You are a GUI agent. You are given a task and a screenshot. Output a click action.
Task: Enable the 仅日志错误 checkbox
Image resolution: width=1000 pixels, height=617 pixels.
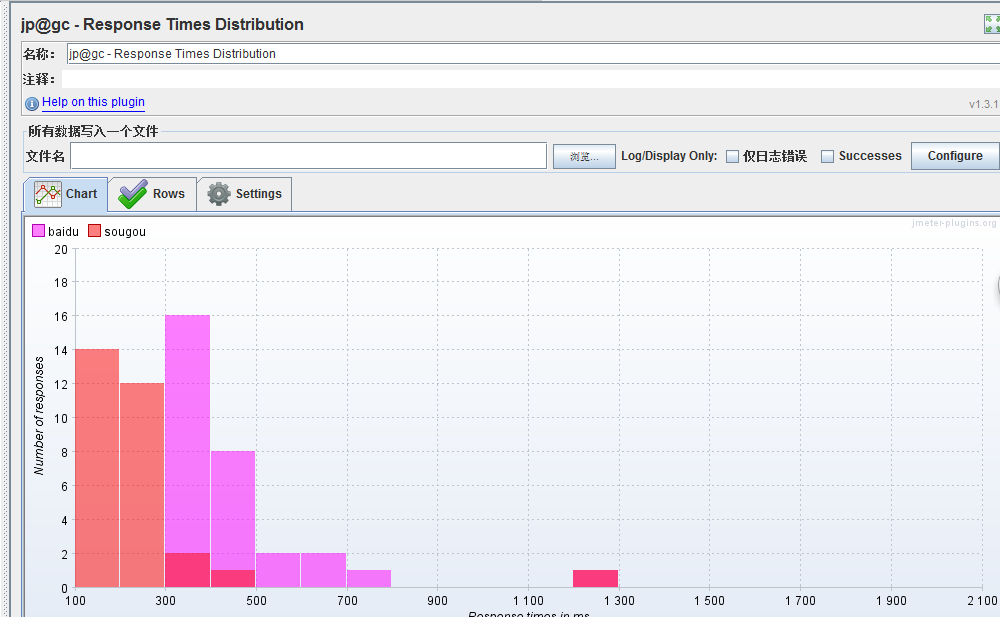[733, 156]
